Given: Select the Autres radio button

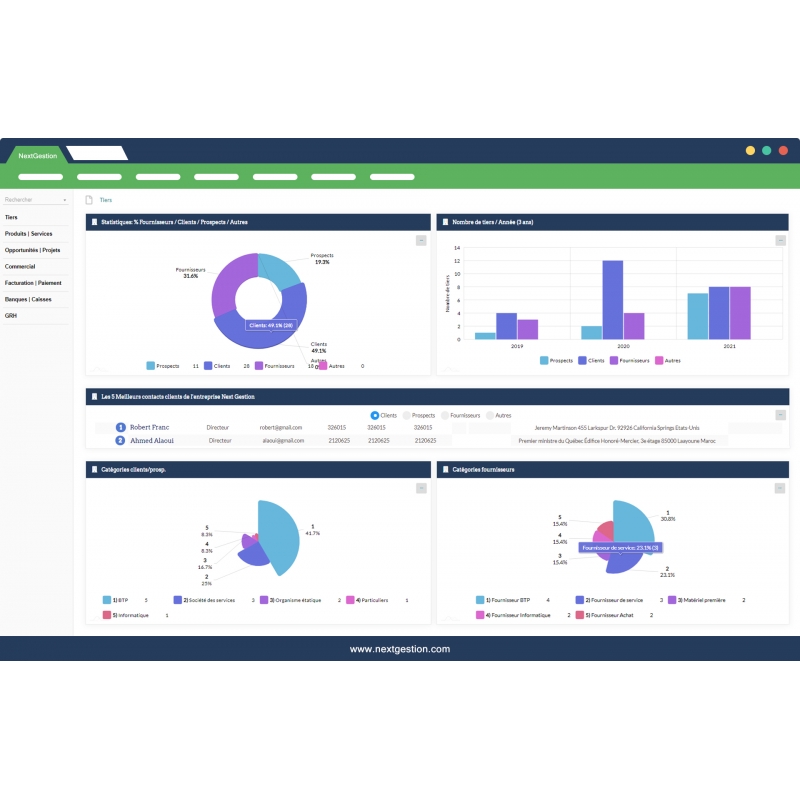Looking at the screenshot, I should tap(489, 414).
